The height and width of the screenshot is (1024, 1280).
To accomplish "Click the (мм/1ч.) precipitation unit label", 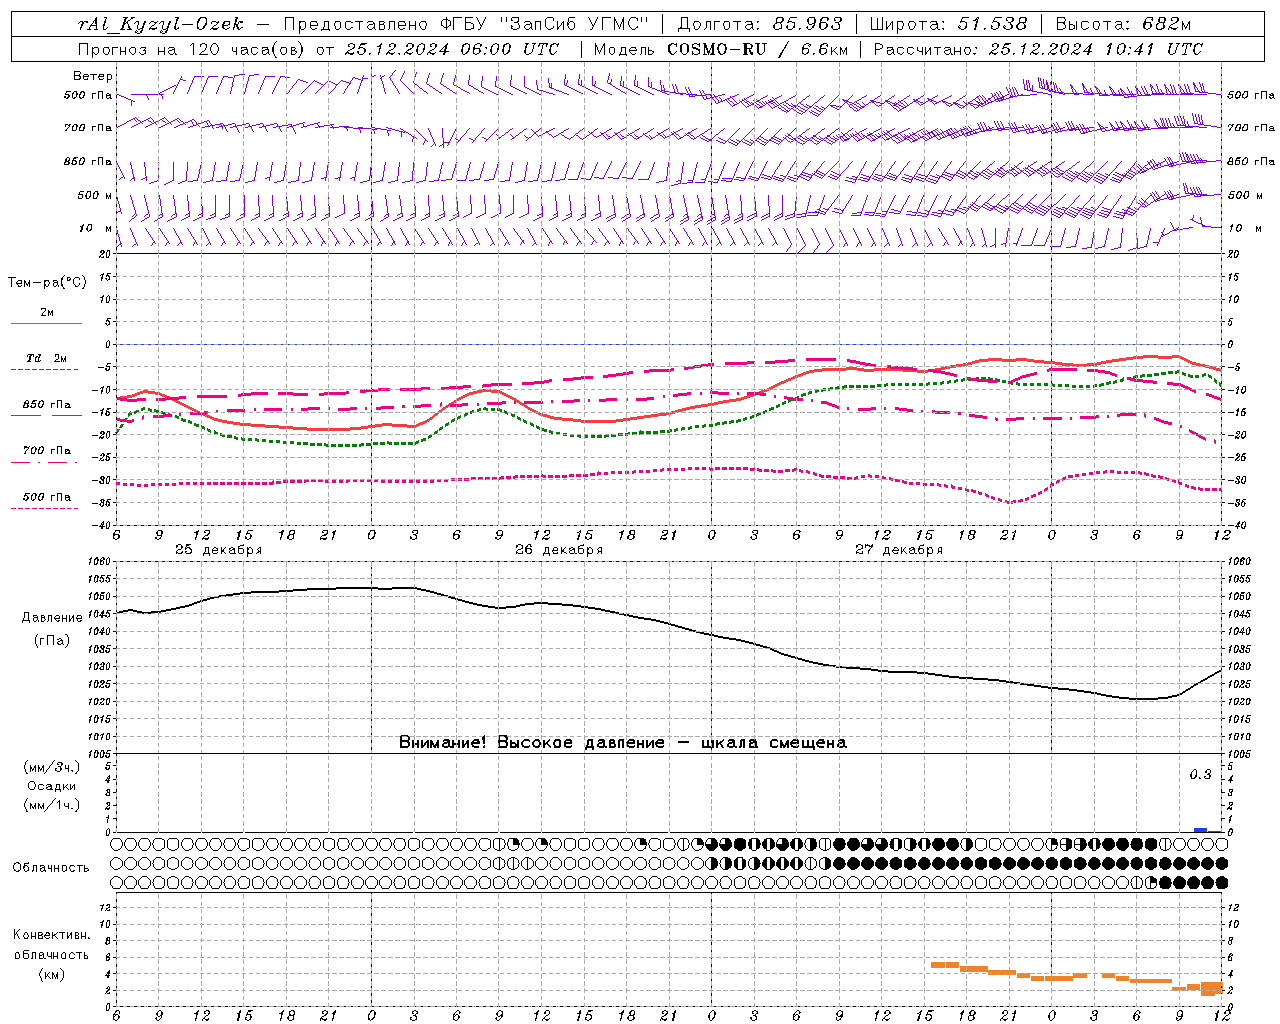I will (52, 806).
